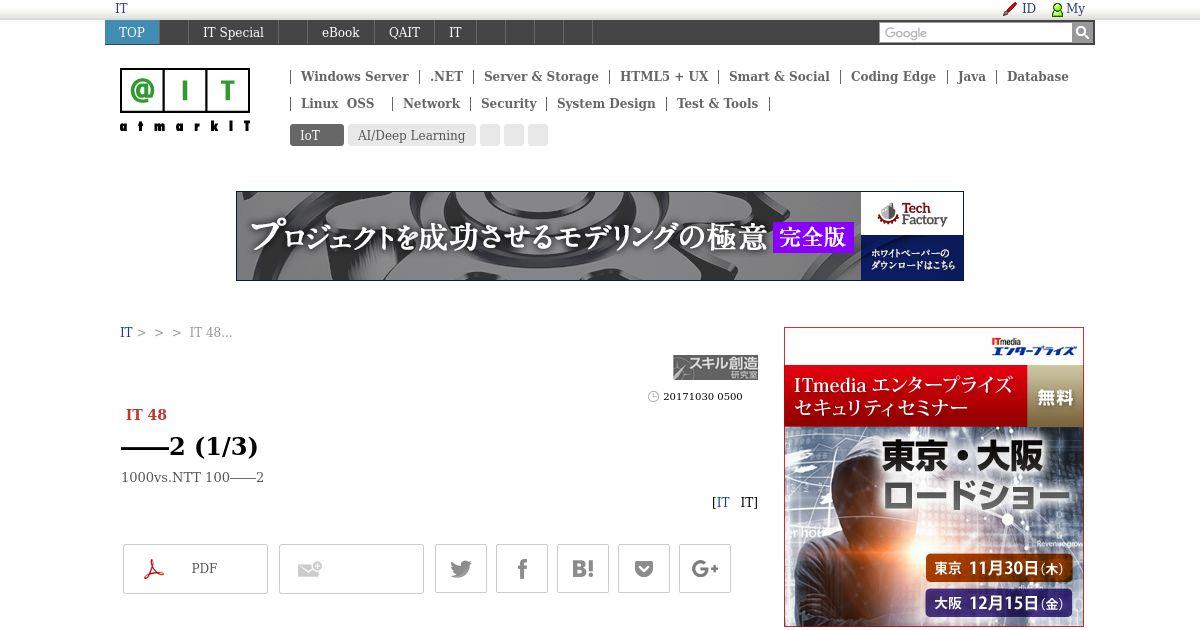Click the My link at top right

(1075, 8)
